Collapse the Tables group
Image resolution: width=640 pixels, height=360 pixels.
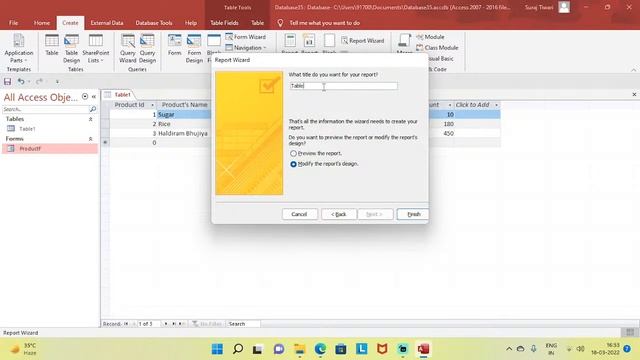91,119
